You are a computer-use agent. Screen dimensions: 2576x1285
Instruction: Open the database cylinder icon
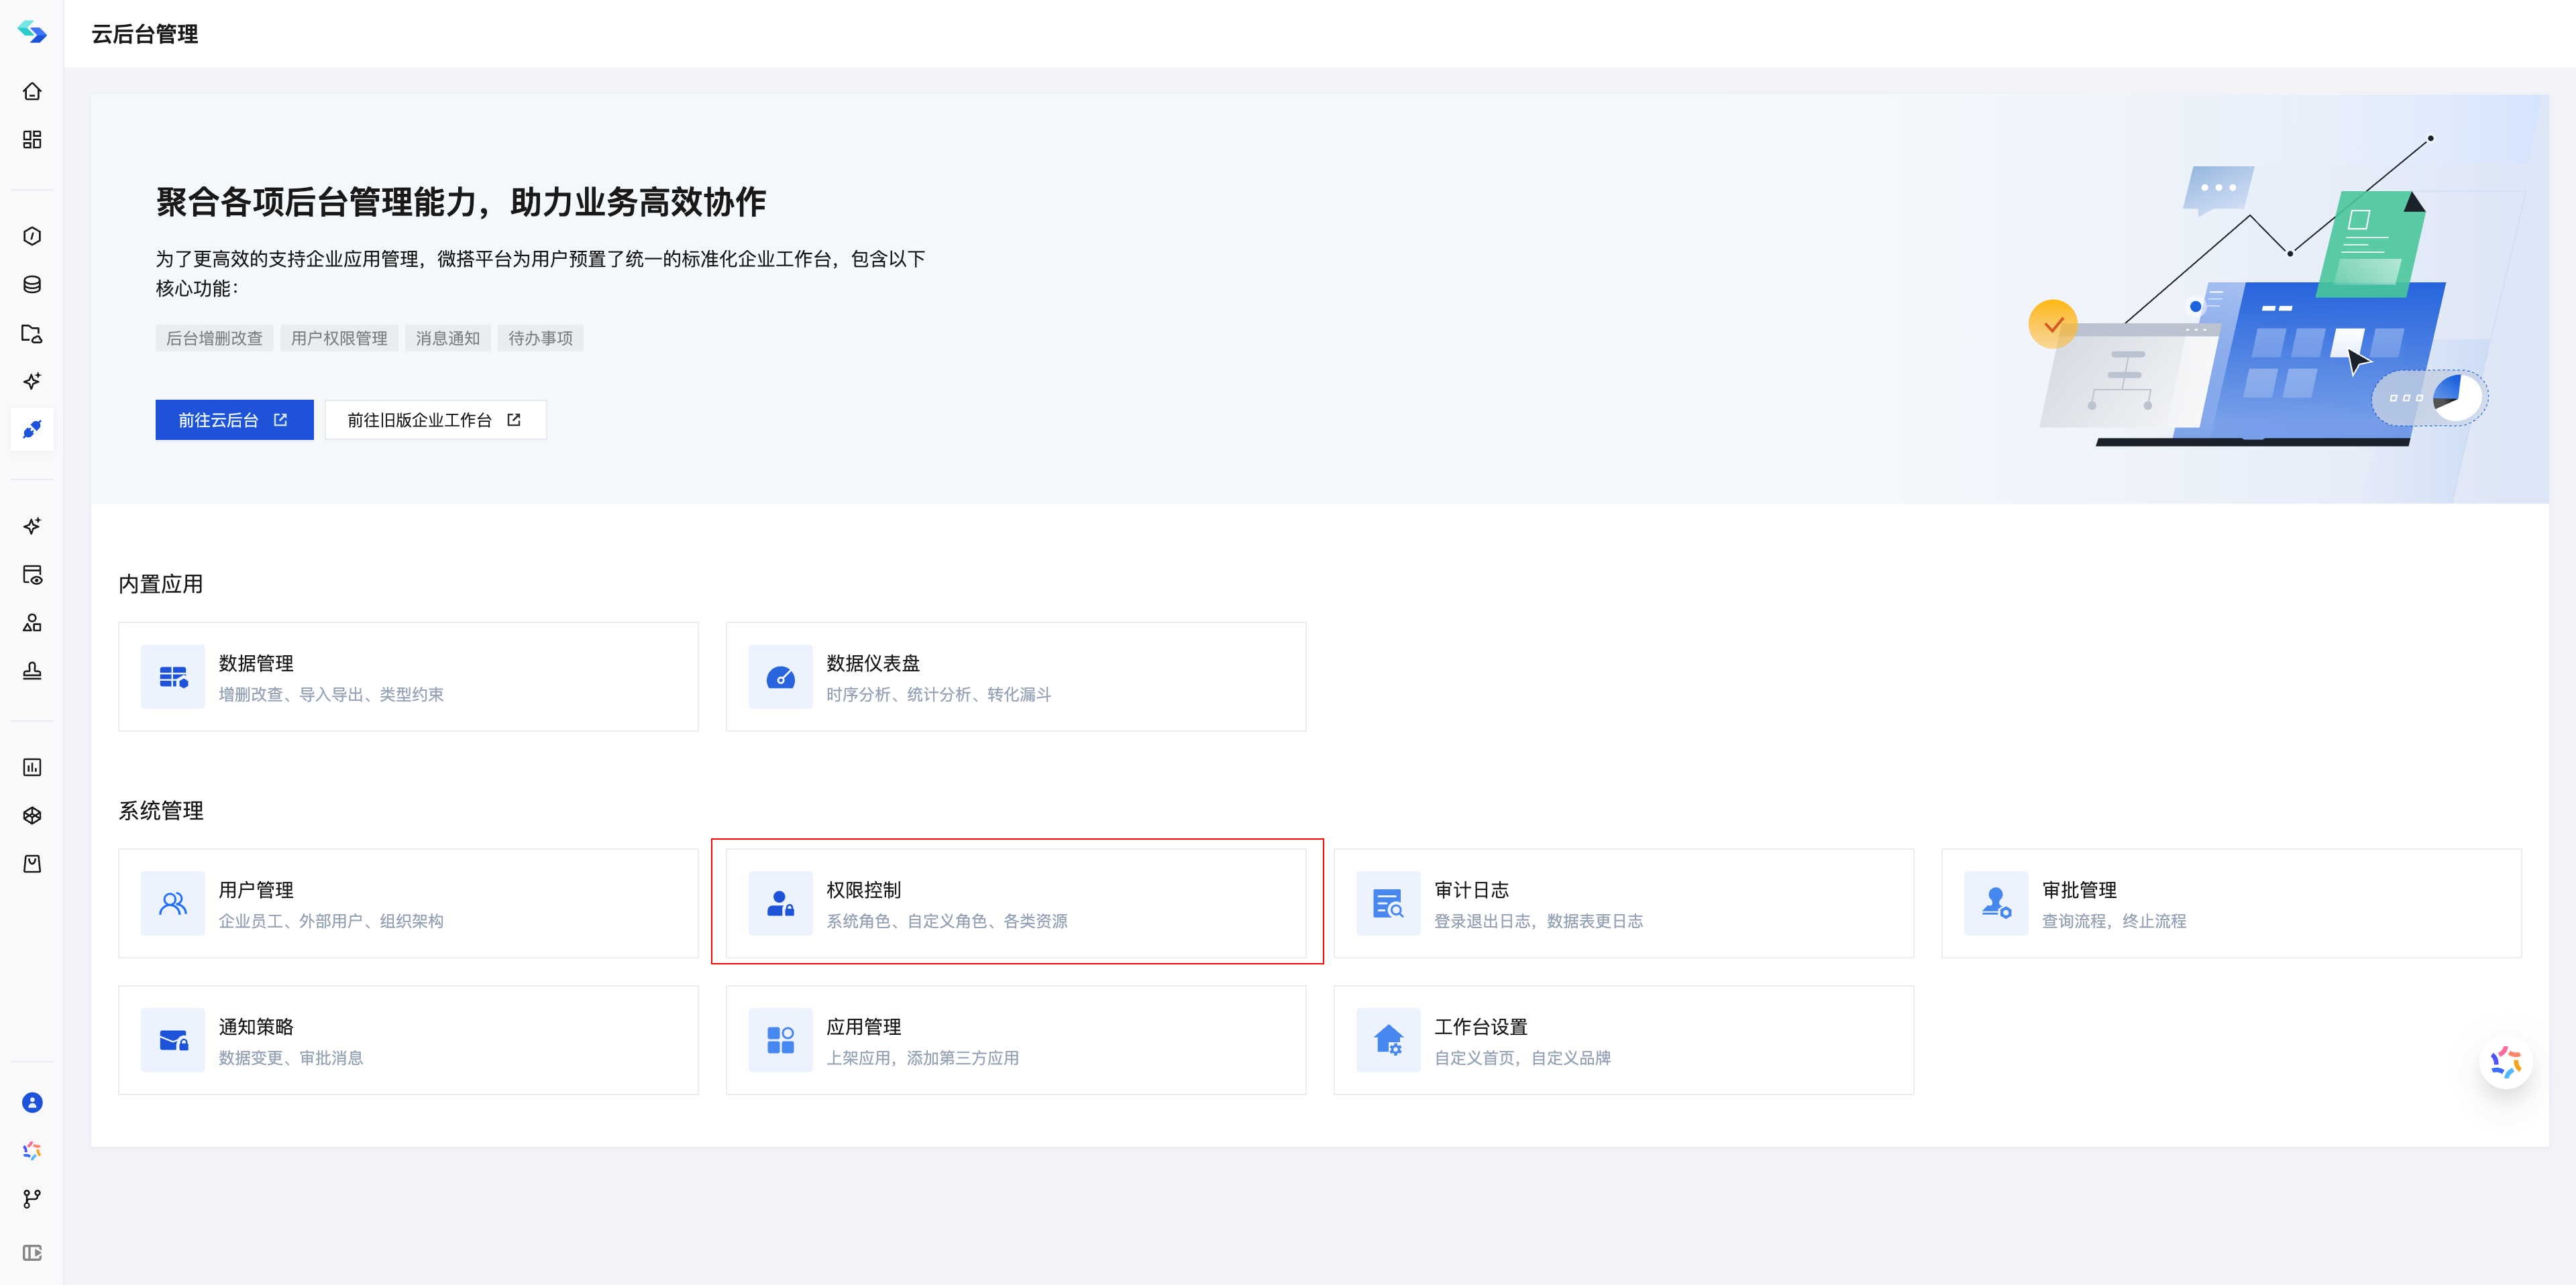coord(32,284)
